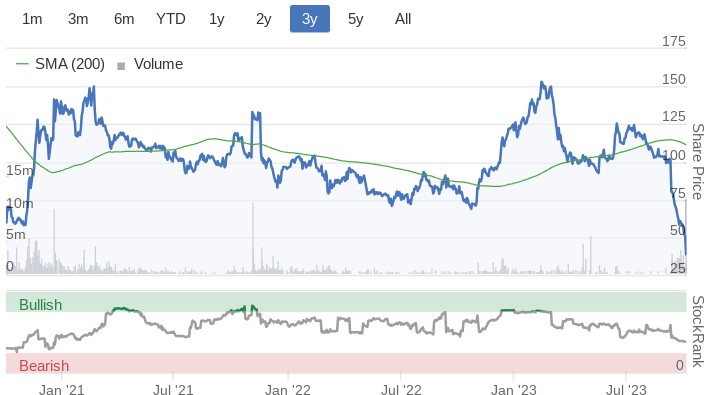Expand chart to 5y range

[x=356, y=19]
